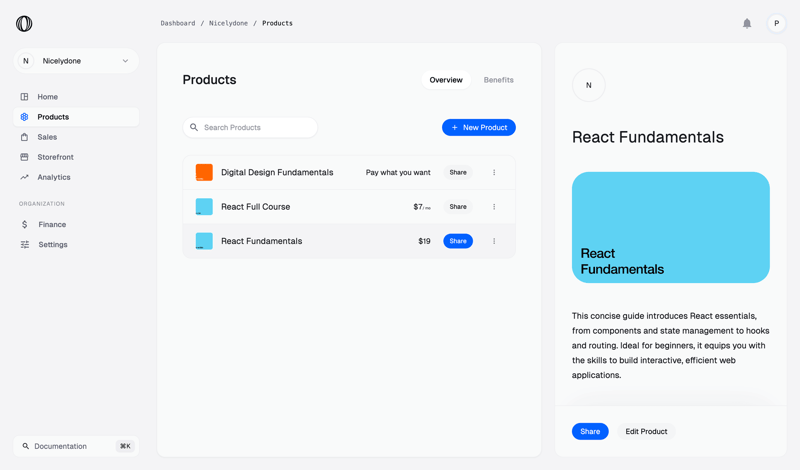Expand the Nicelydone organization dropdown chevron

[x=125, y=61]
